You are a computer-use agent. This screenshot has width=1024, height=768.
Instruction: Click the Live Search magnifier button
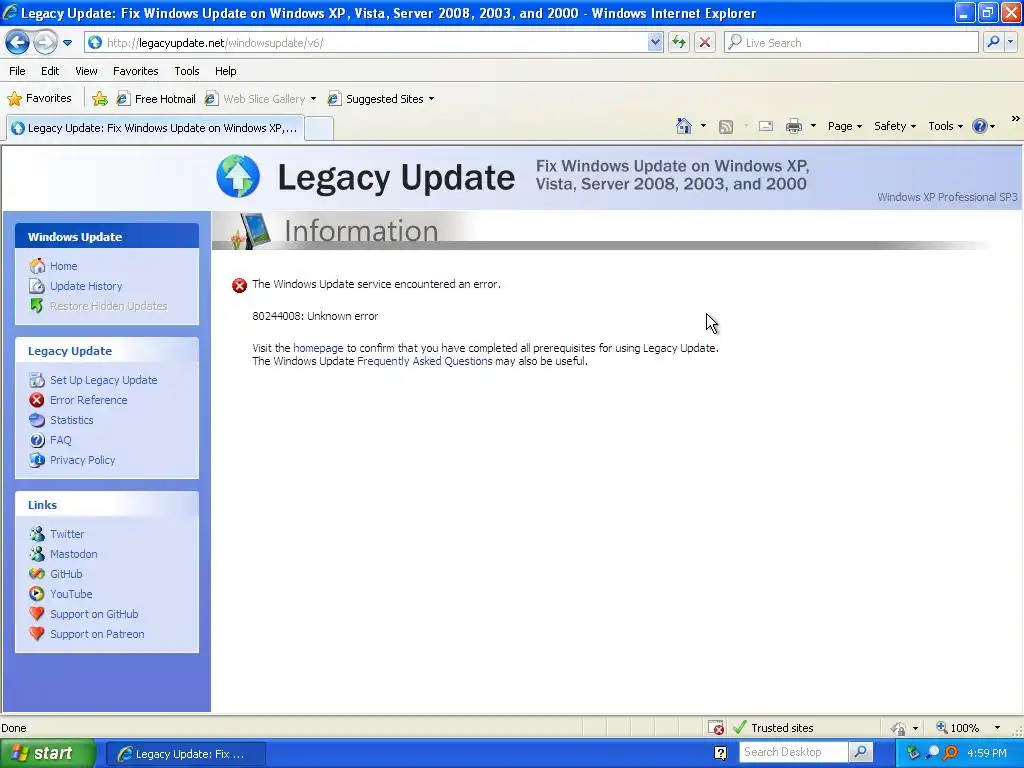click(x=993, y=43)
